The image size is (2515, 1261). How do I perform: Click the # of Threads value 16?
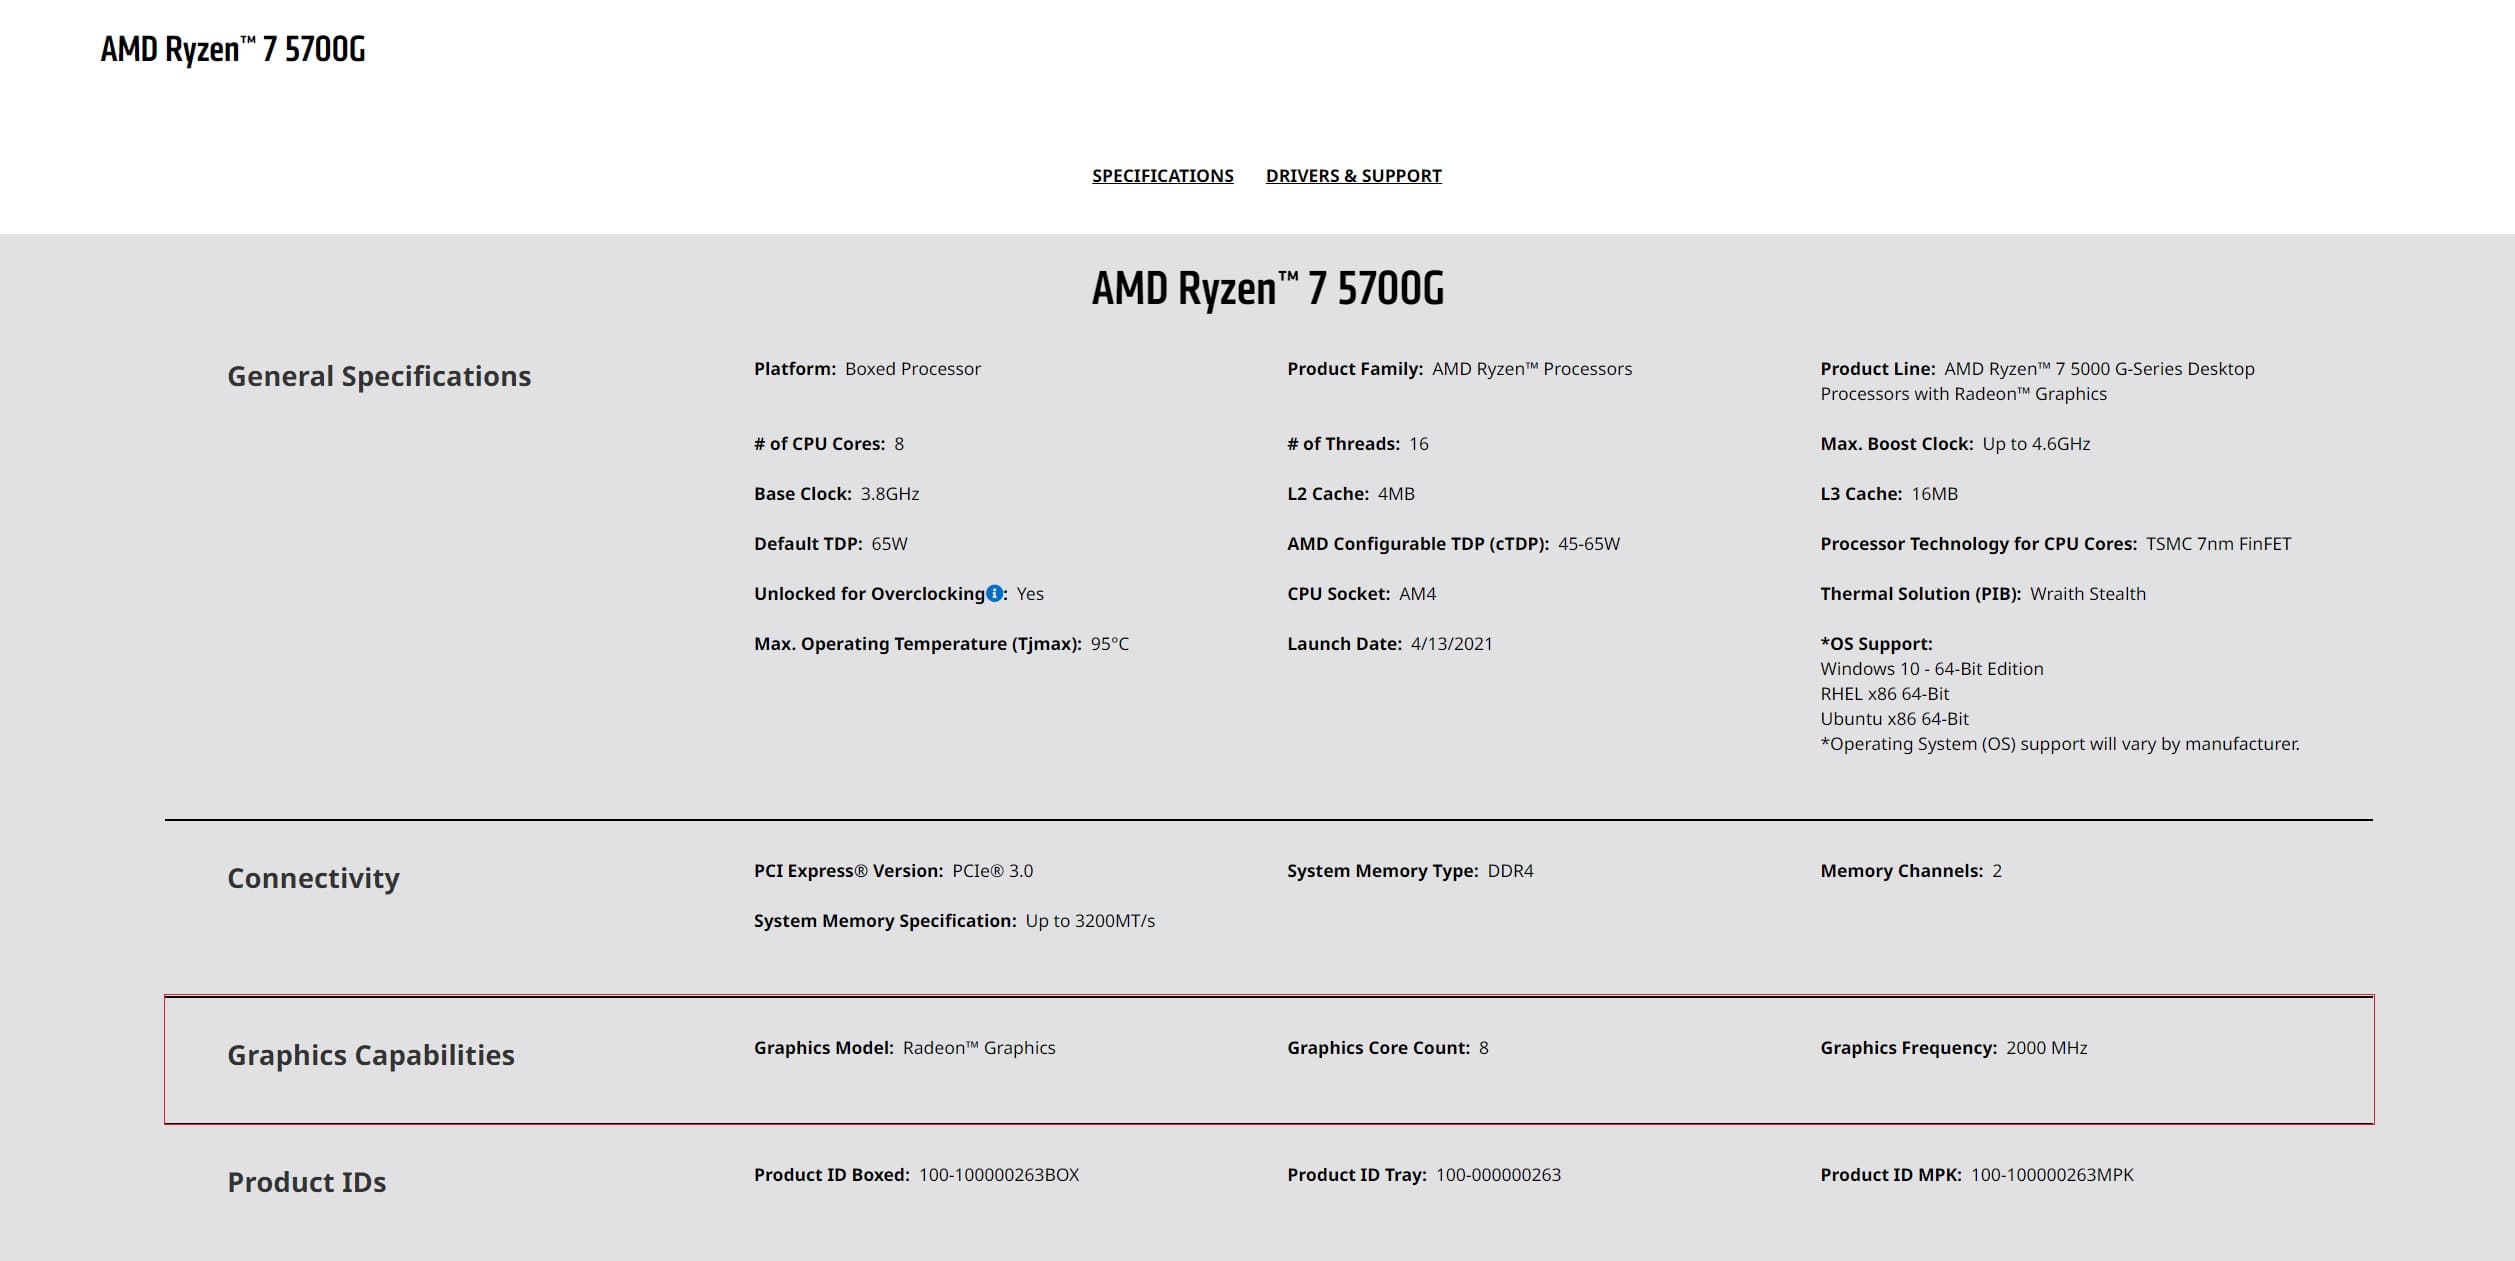click(1419, 444)
